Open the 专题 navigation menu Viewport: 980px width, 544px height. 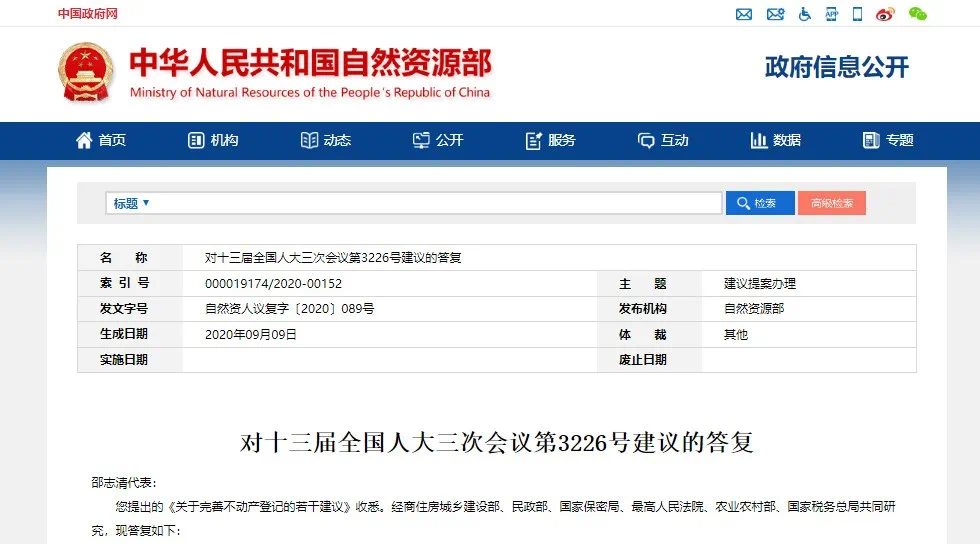[x=888, y=140]
